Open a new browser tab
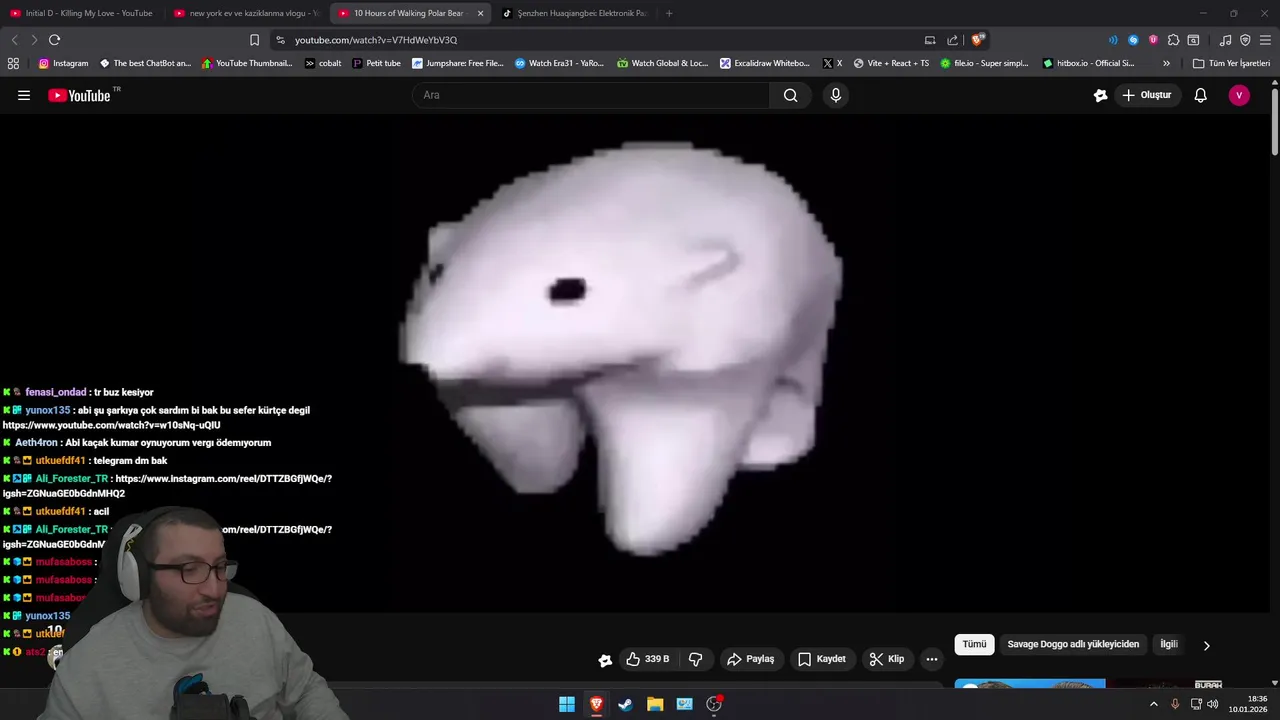1280x720 pixels. pos(669,13)
